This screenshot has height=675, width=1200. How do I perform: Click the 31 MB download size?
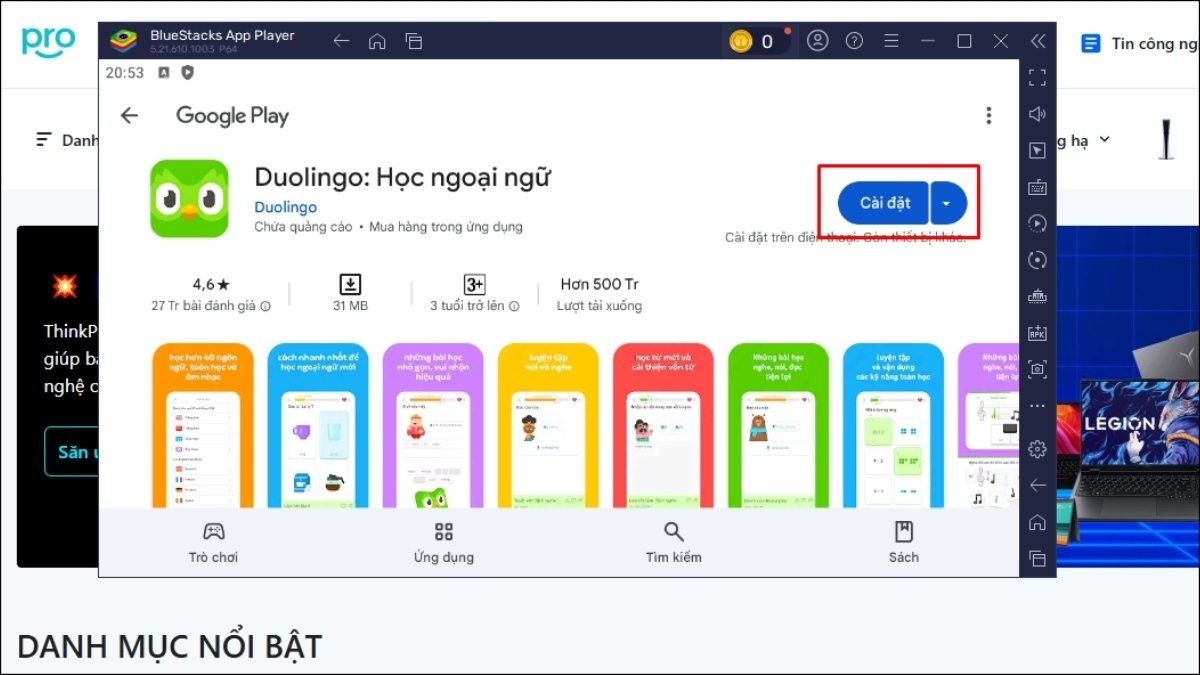tap(350, 295)
